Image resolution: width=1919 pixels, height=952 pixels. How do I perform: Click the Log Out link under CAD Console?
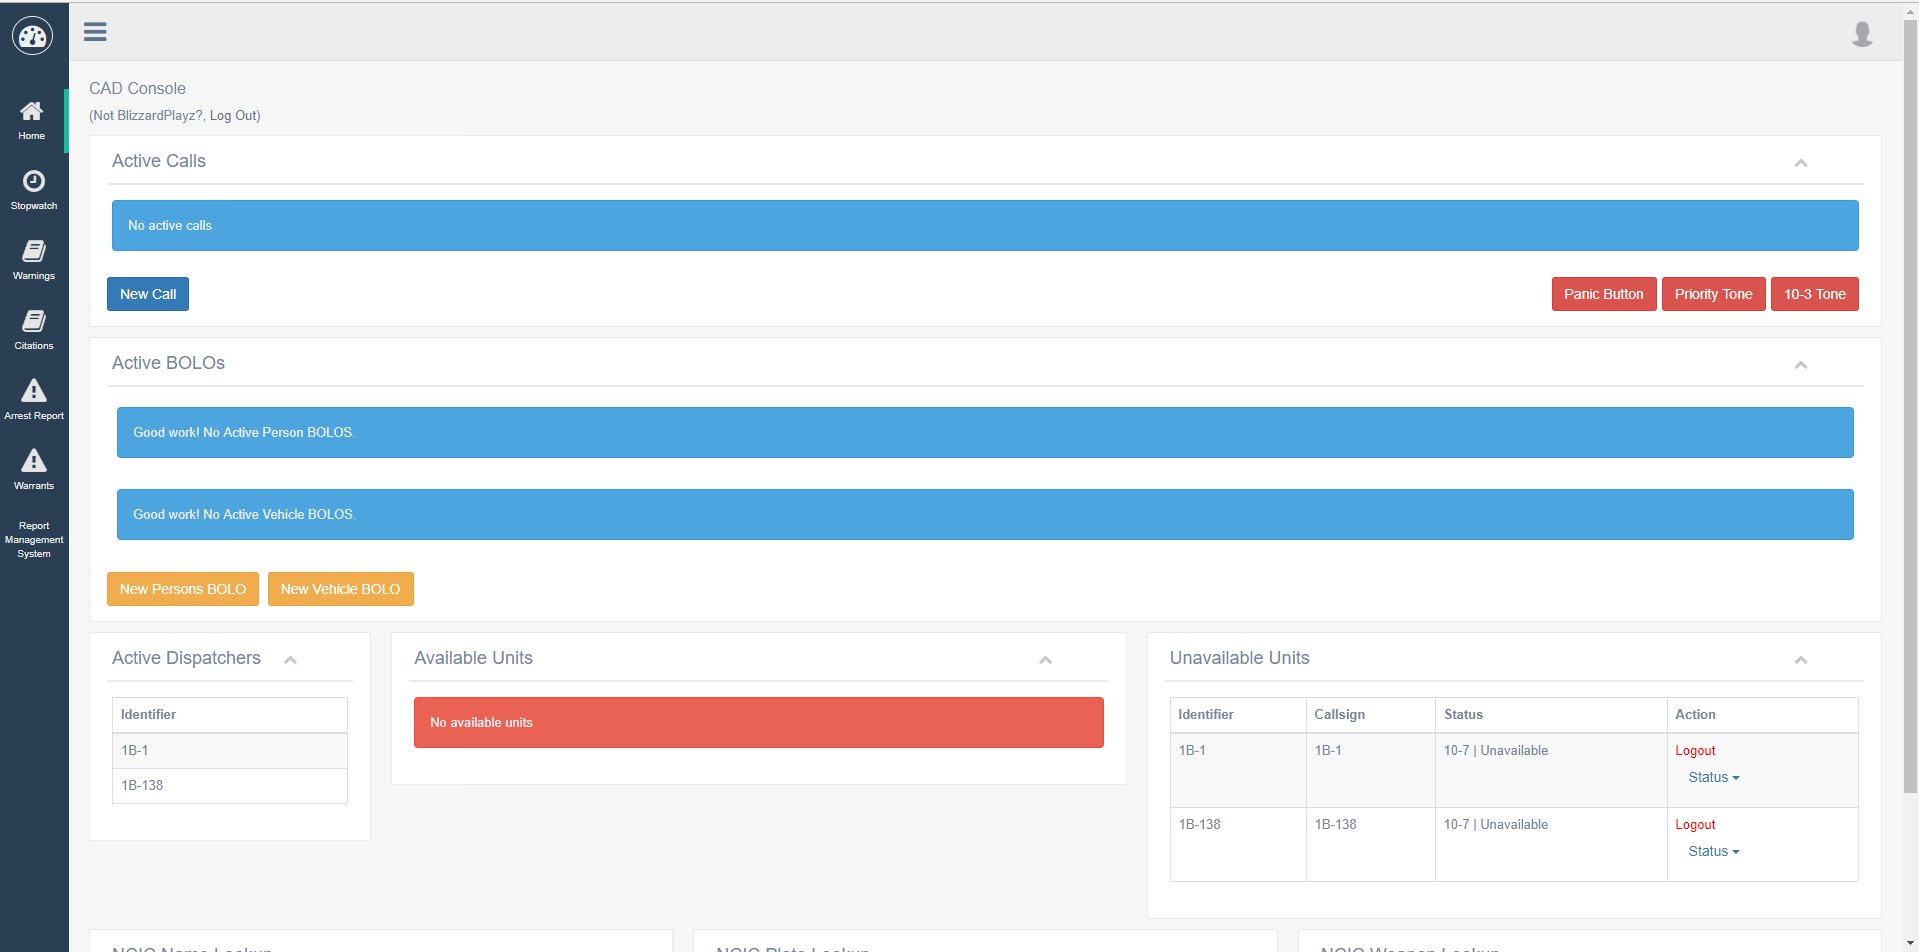(x=233, y=116)
